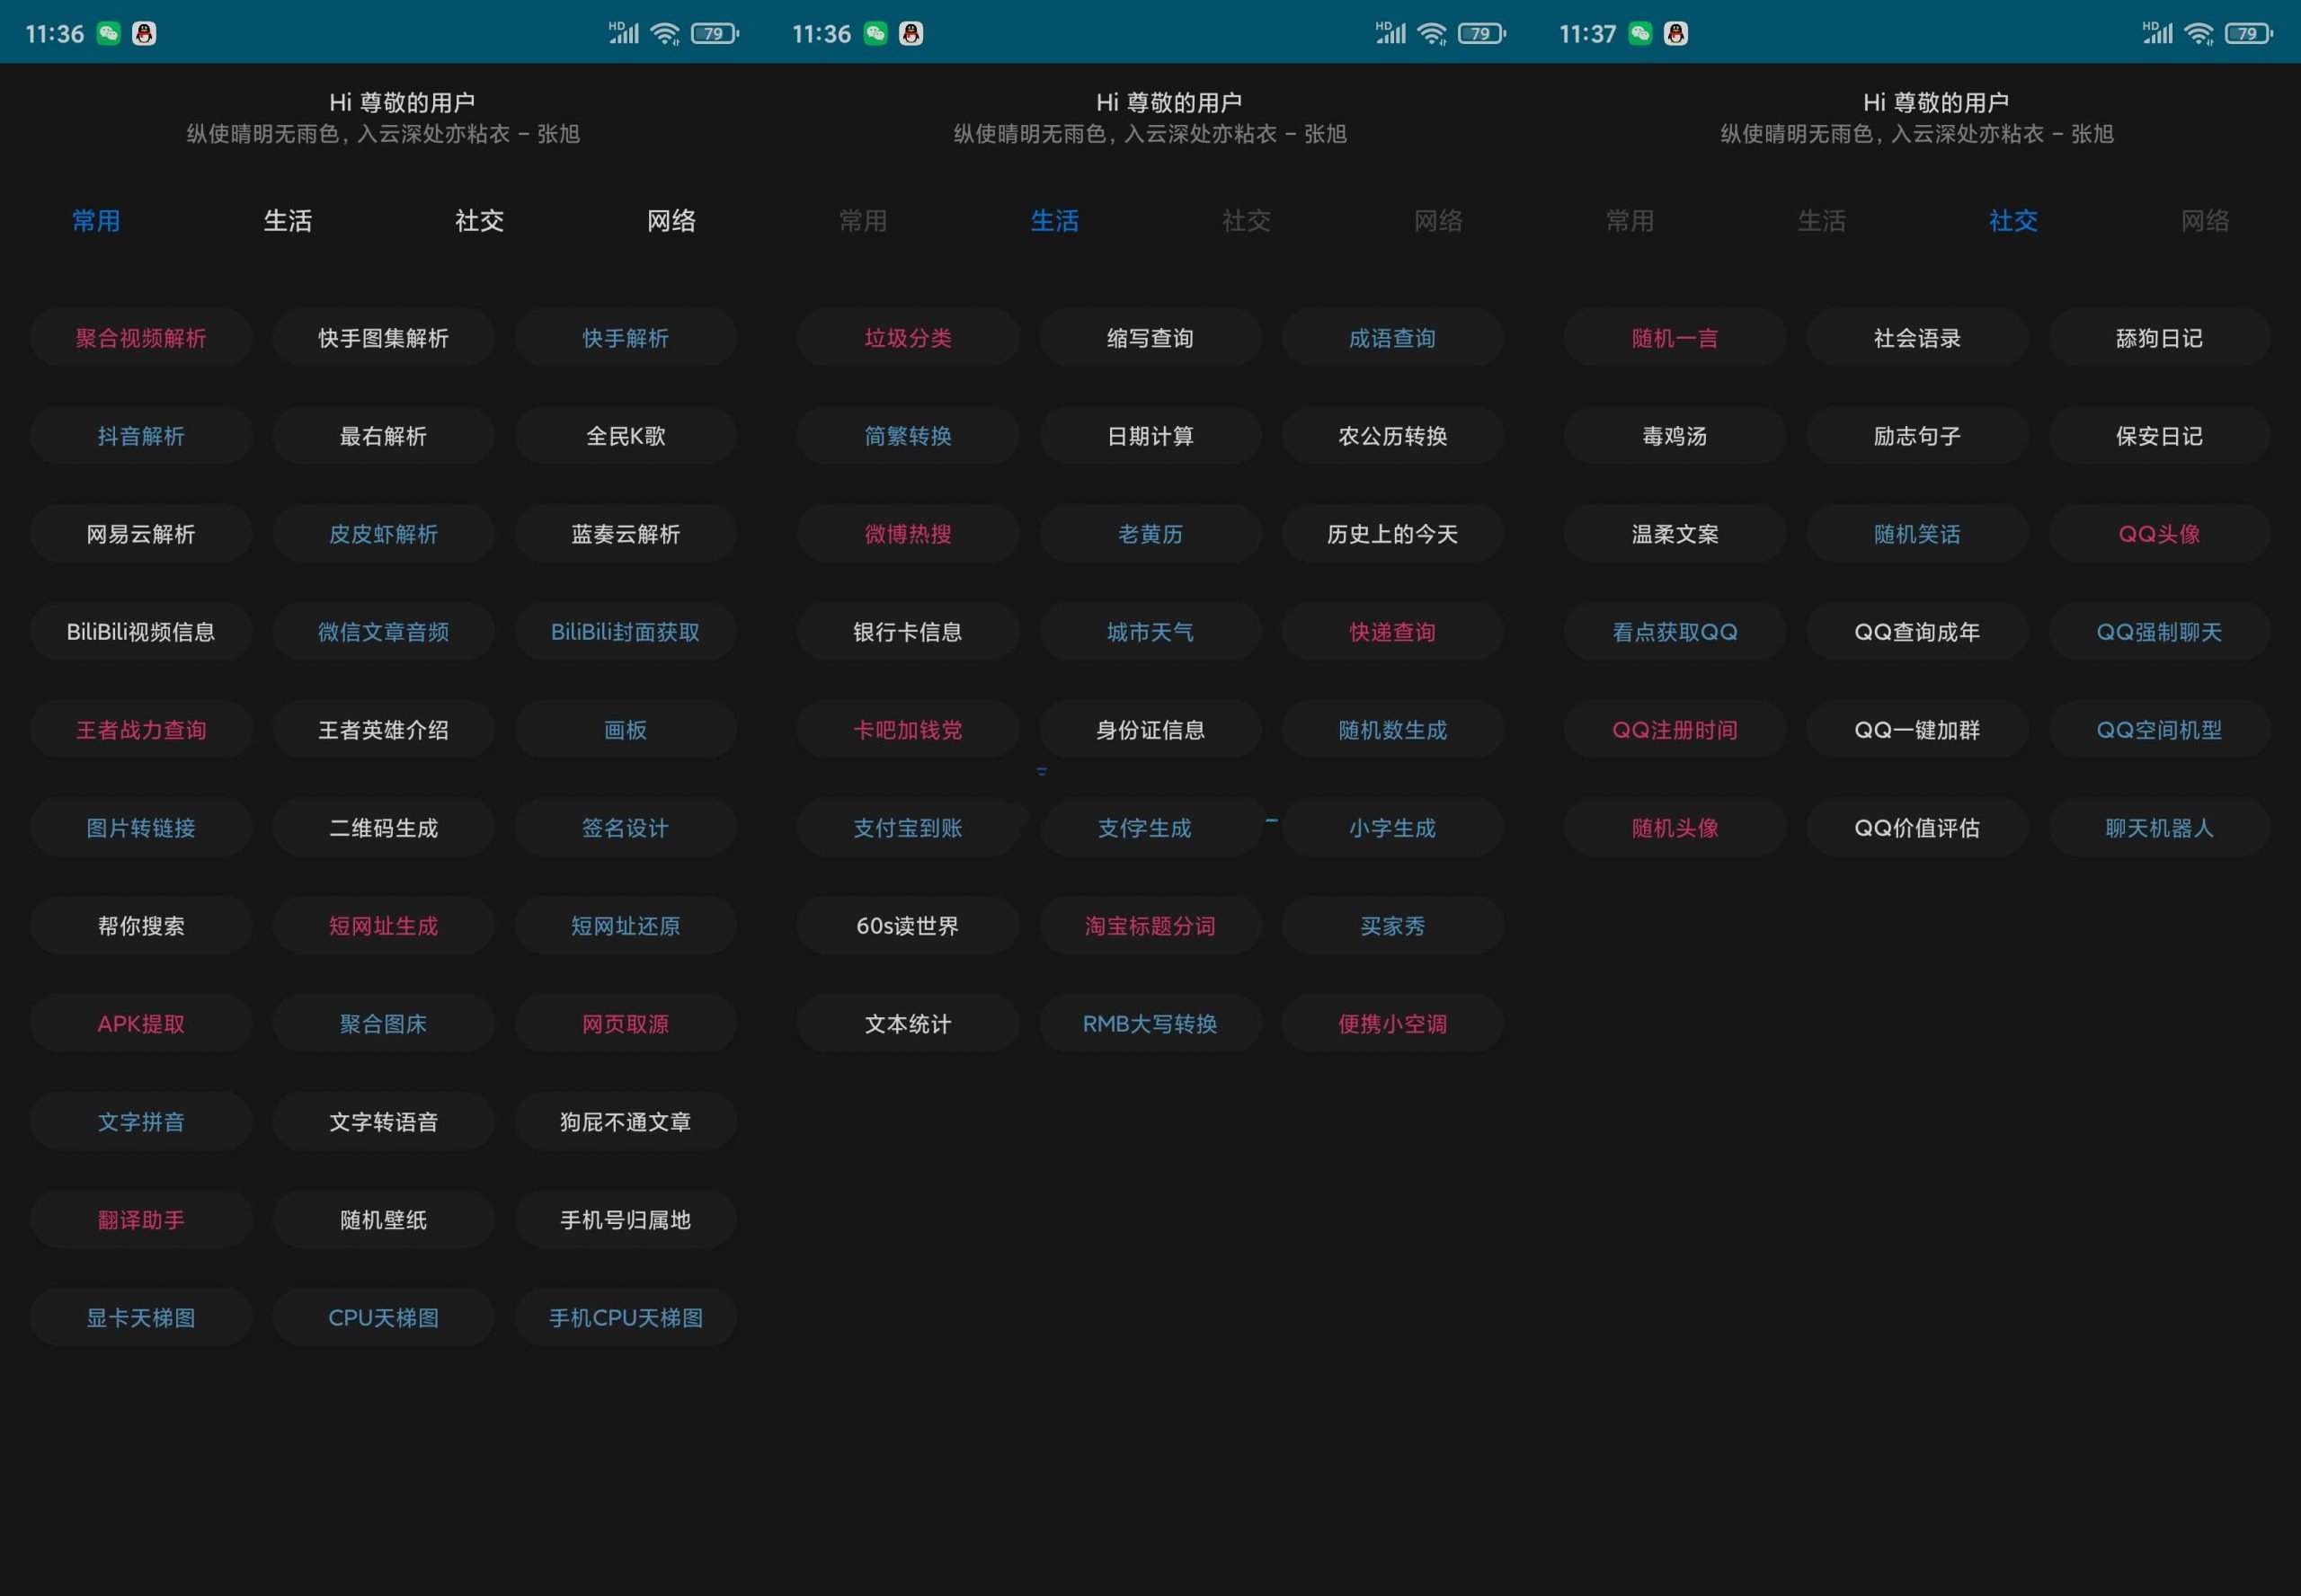Image resolution: width=2301 pixels, height=1596 pixels.
Task: Open 手机CPU天梯图 chart
Action: coord(626,1318)
